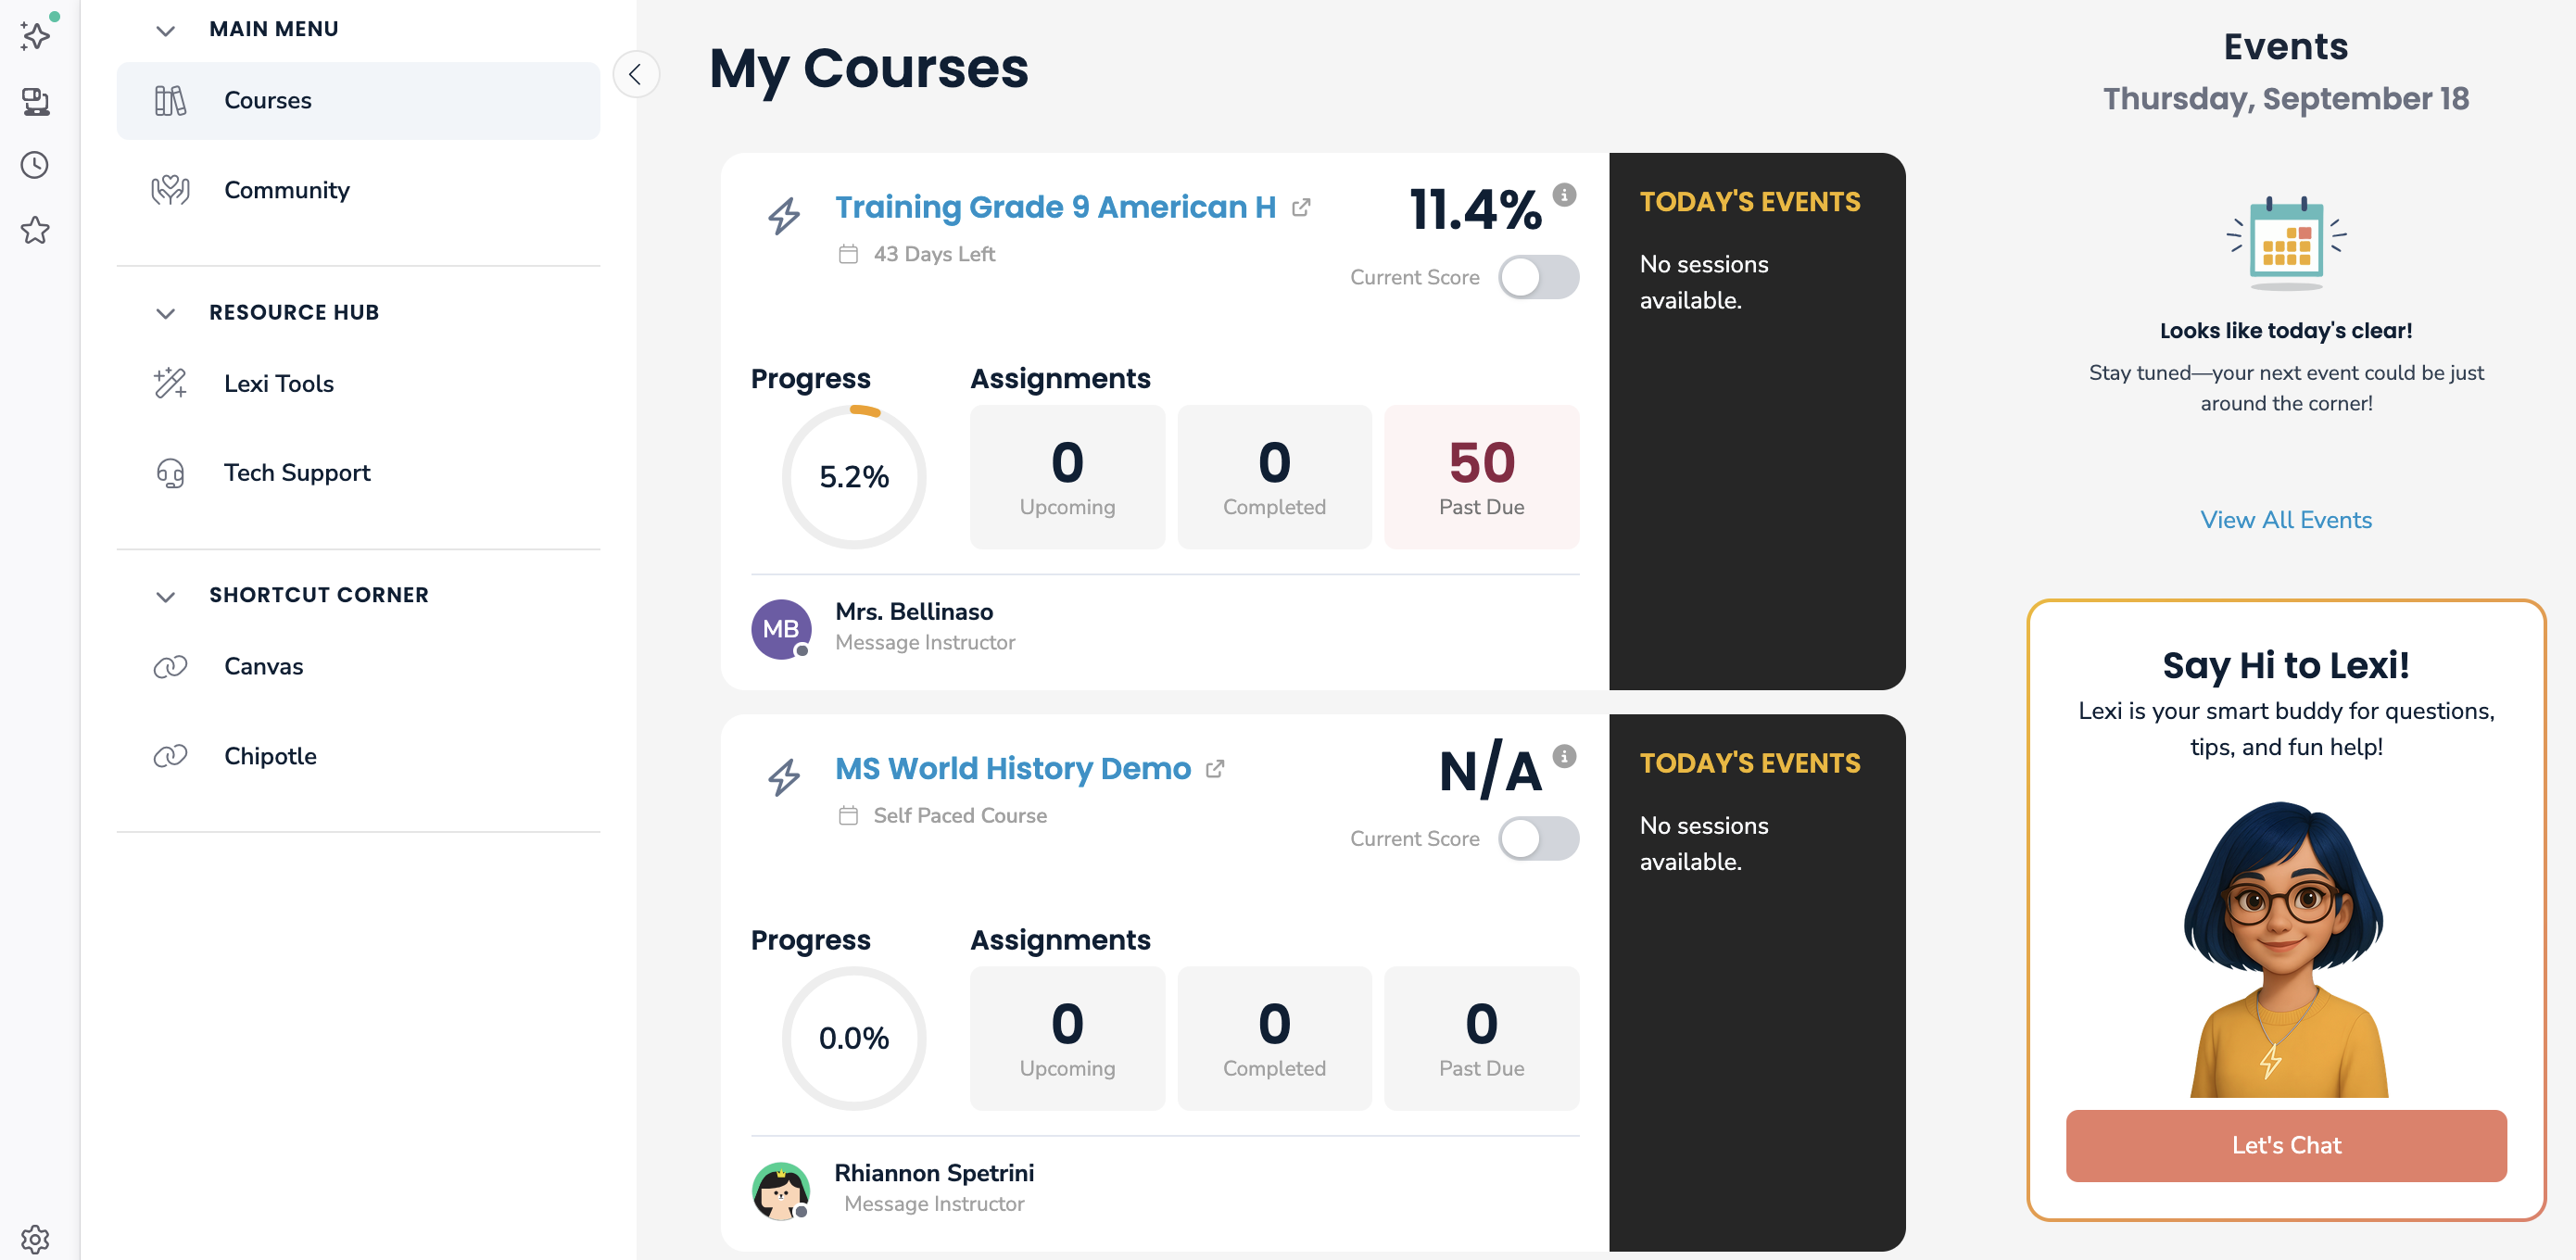Open external link icon for Training Grade 9
The width and height of the screenshot is (2576, 1260).
[1301, 208]
